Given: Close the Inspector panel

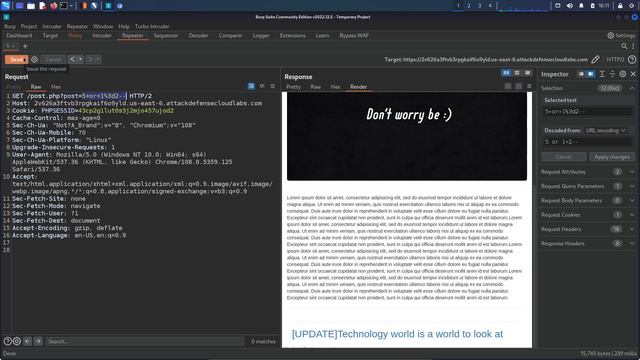Looking at the screenshot, I should click(633, 74).
